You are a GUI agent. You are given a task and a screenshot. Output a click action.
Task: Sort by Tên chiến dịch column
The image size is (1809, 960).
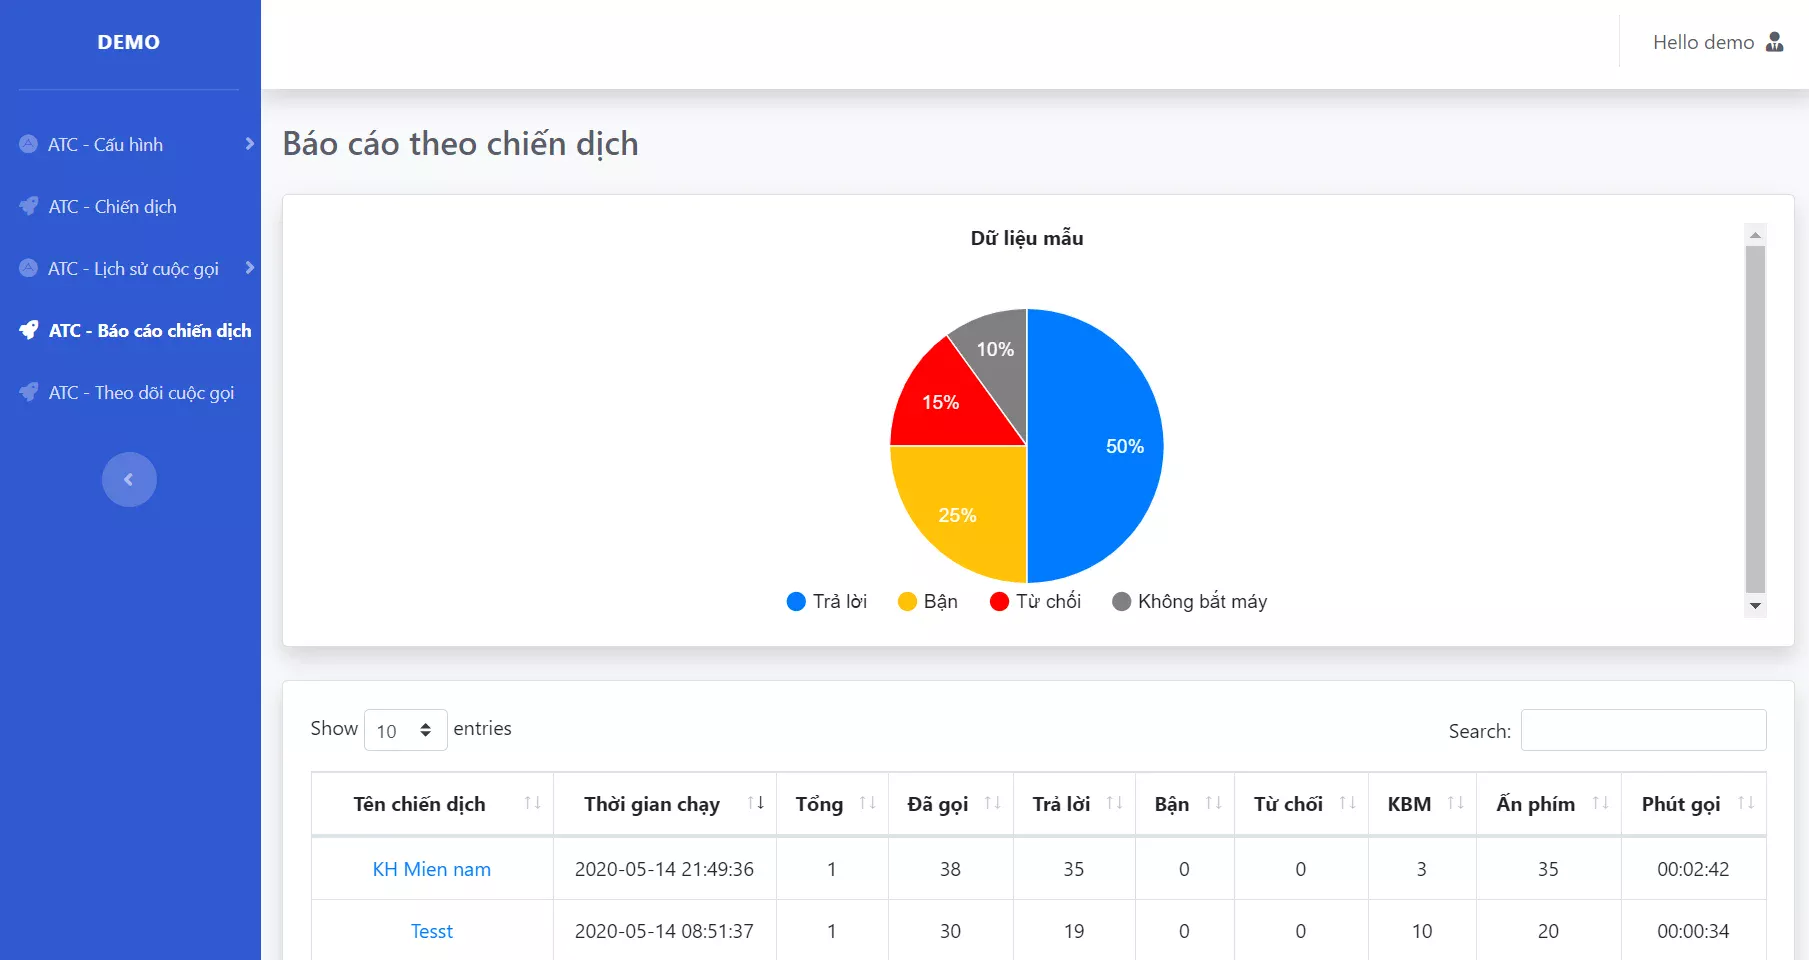(432, 804)
